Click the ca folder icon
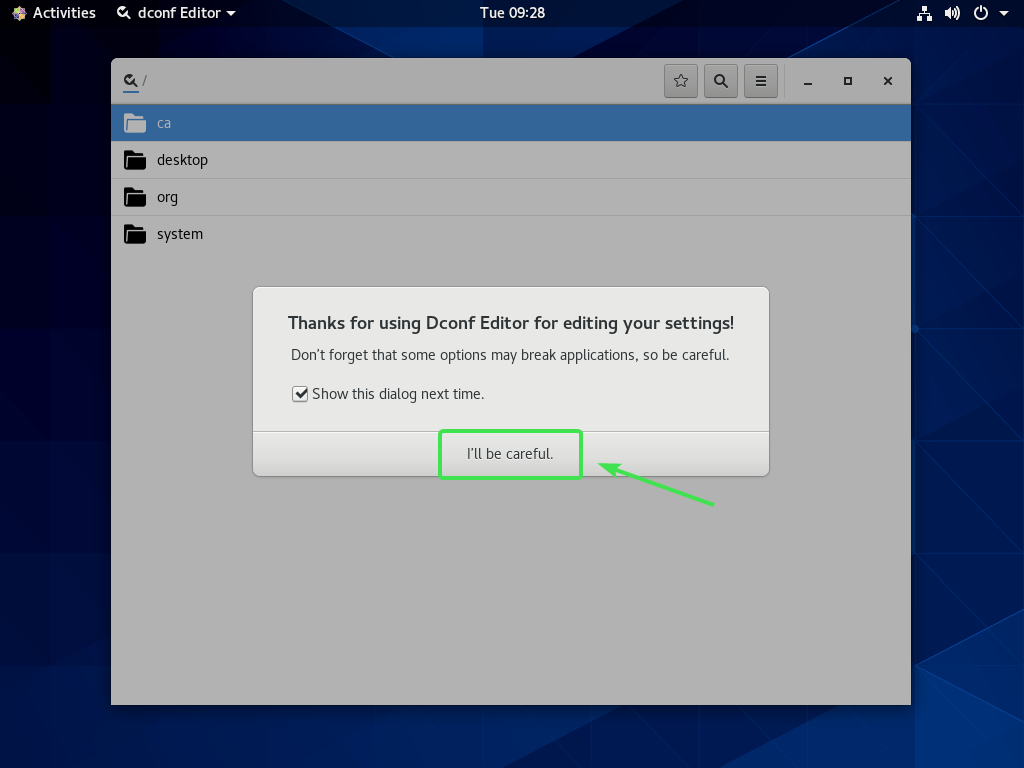Image resolution: width=1024 pixels, height=768 pixels. click(x=135, y=123)
